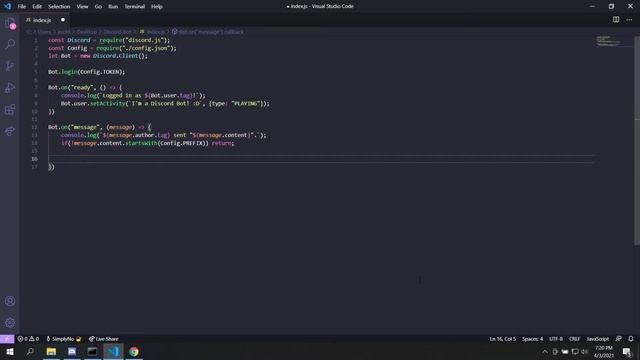Click the 'return;' keyword on line 14
Screen dimensions: 640x360
222,143
